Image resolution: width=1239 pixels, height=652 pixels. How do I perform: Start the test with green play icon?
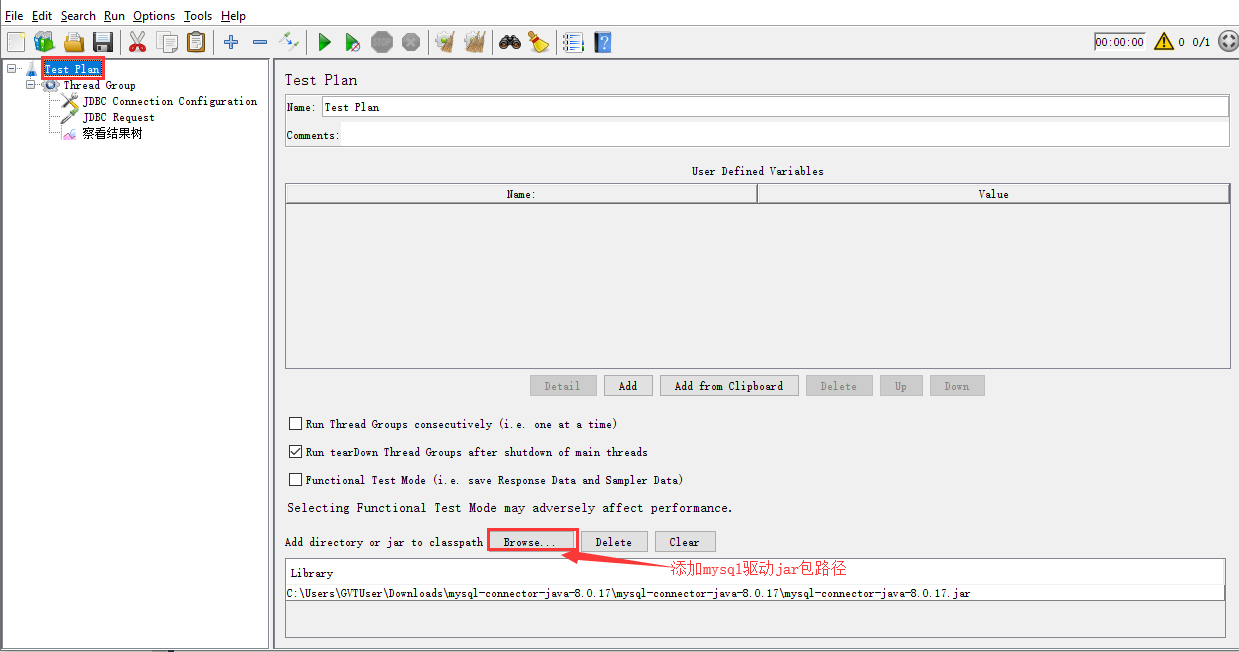324,42
